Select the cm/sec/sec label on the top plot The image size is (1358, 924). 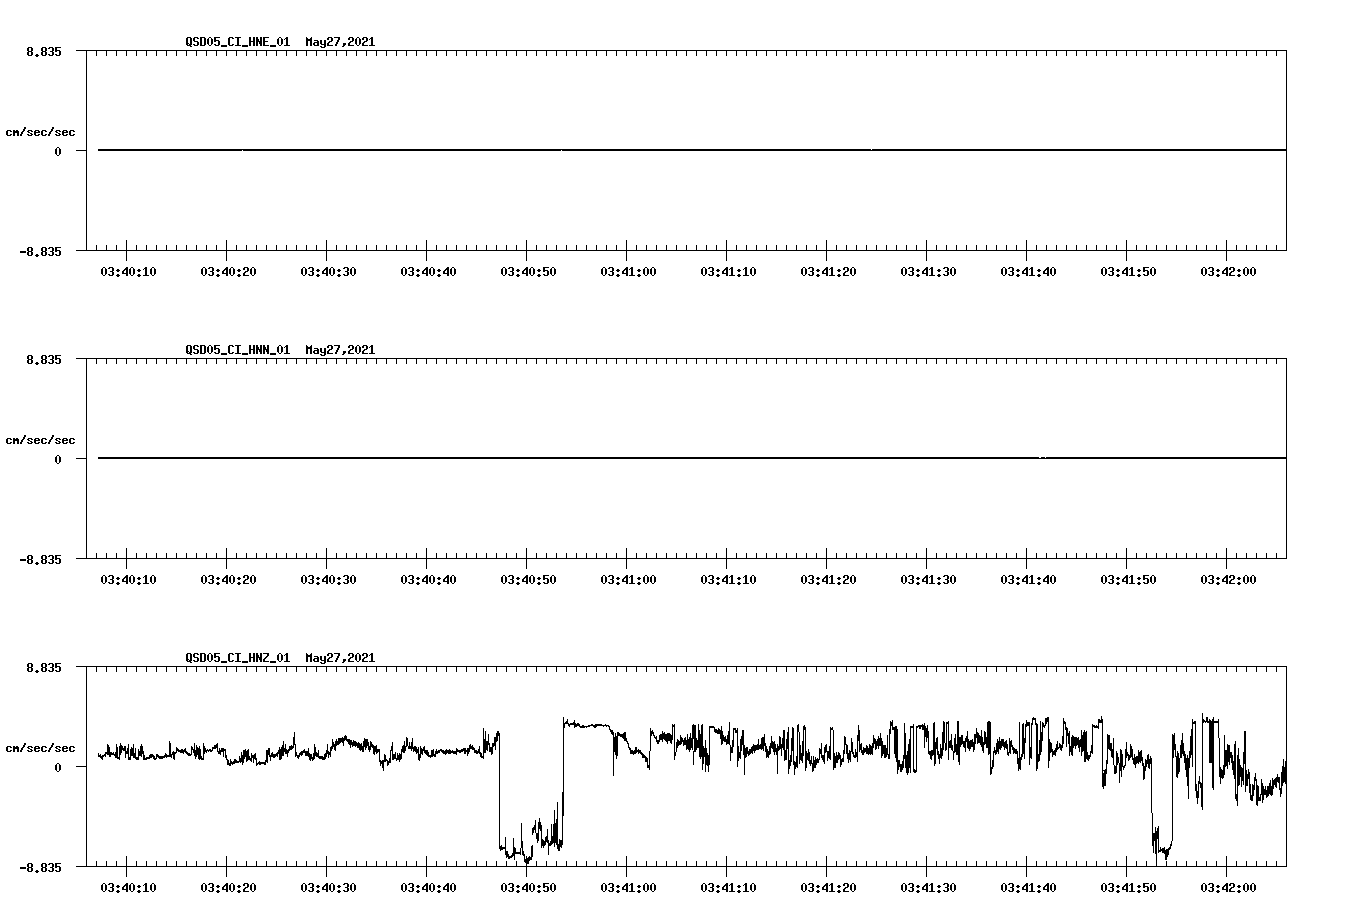click(41, 131)
